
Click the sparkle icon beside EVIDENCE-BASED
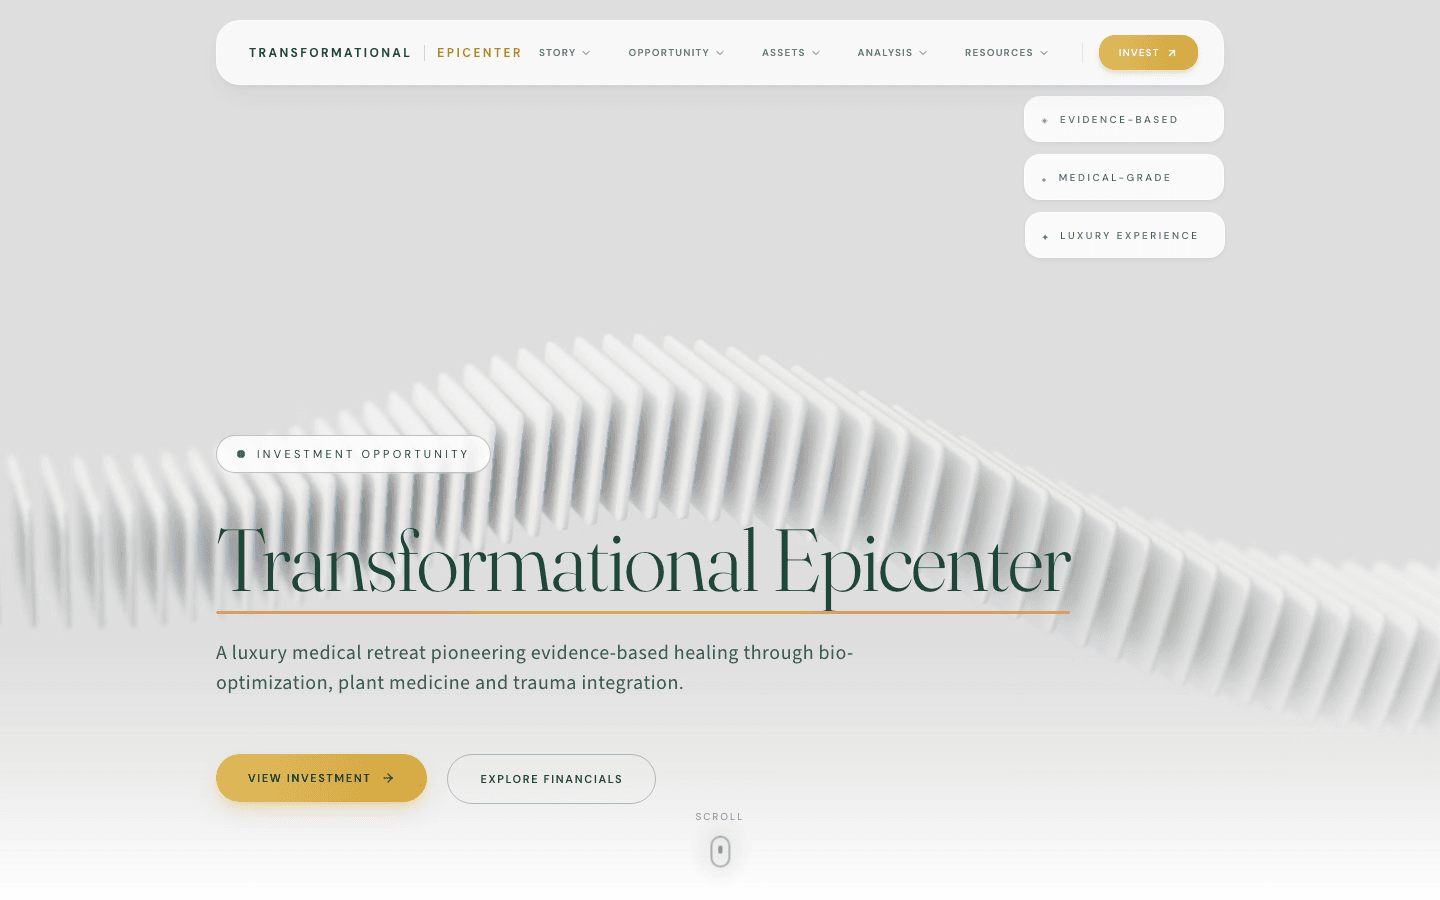click(1045, 119)
